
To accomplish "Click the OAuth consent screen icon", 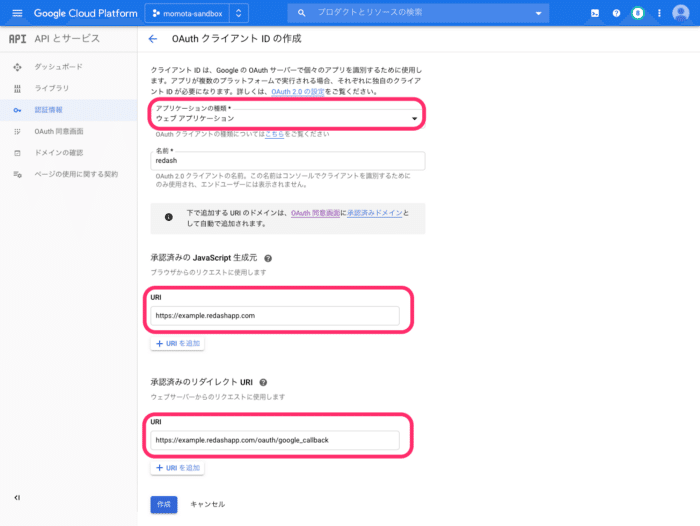I will coord(17,131).
